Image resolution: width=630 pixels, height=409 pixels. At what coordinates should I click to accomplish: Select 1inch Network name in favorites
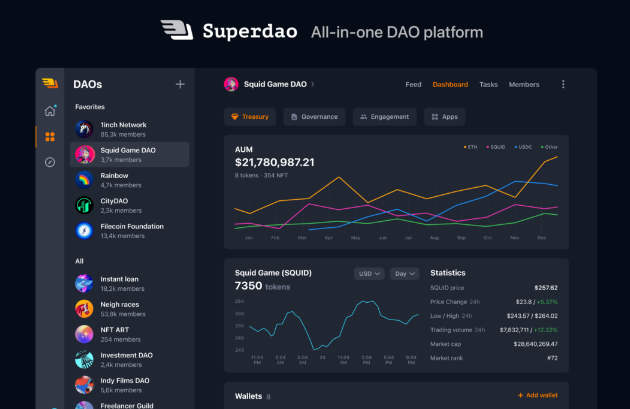point(123,125)
